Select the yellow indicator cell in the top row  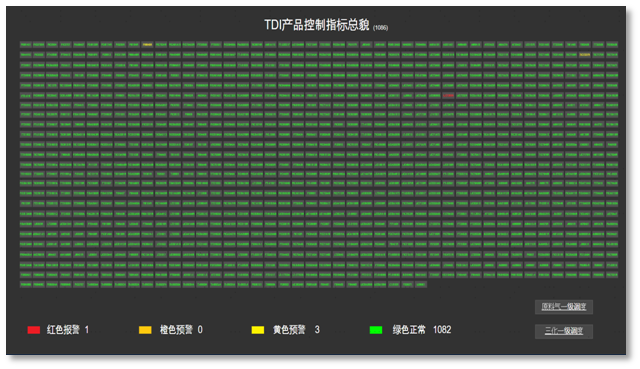click(147, 44)
